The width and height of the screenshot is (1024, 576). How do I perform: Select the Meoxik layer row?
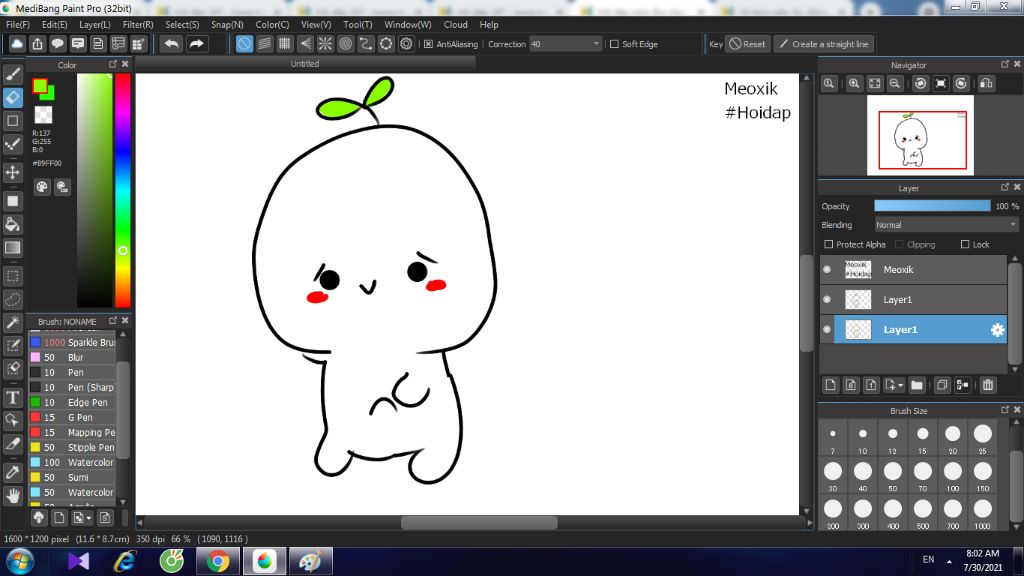pyautogui.click(x=914, y=270)
